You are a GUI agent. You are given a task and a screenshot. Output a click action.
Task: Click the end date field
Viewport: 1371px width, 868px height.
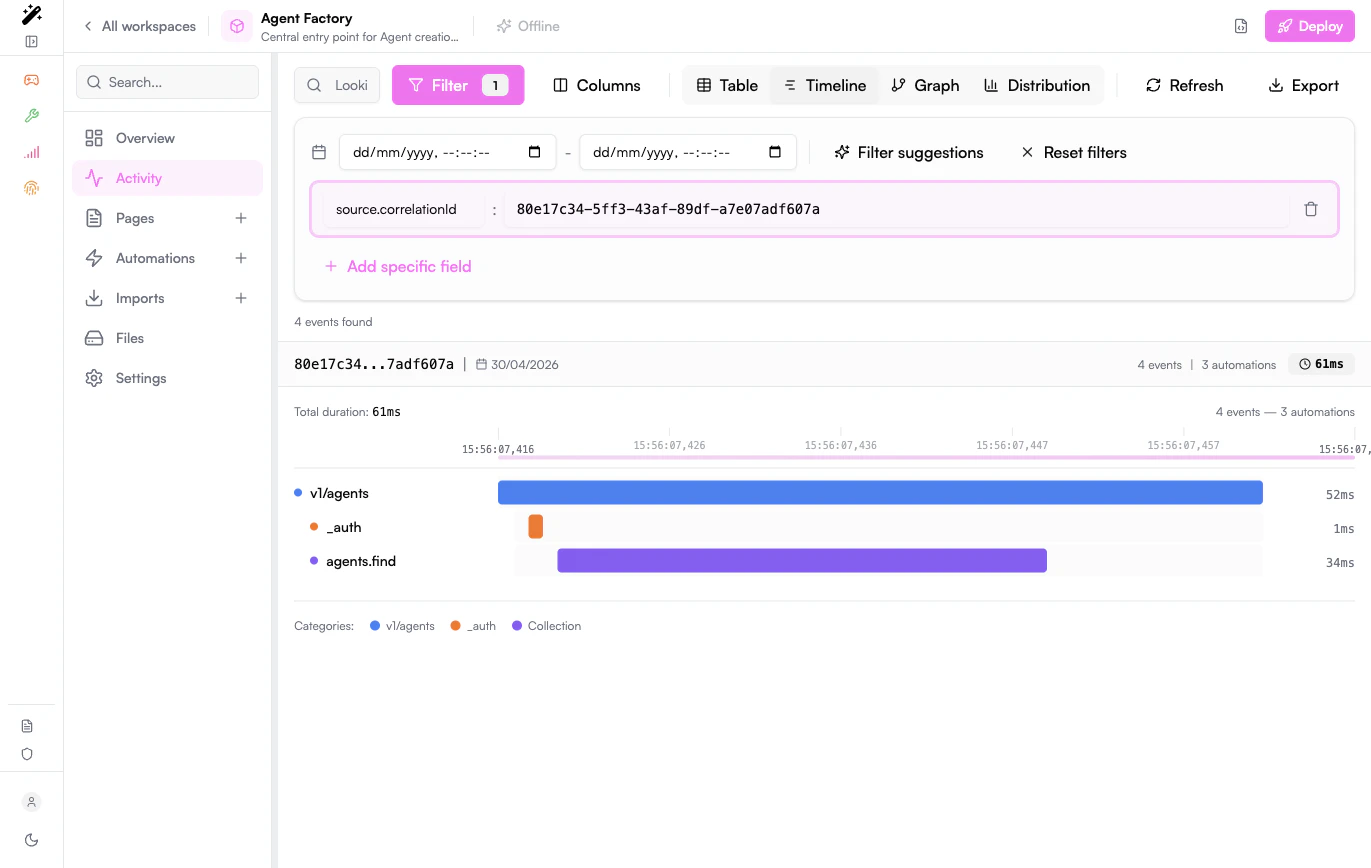click(x=688, y=152)
